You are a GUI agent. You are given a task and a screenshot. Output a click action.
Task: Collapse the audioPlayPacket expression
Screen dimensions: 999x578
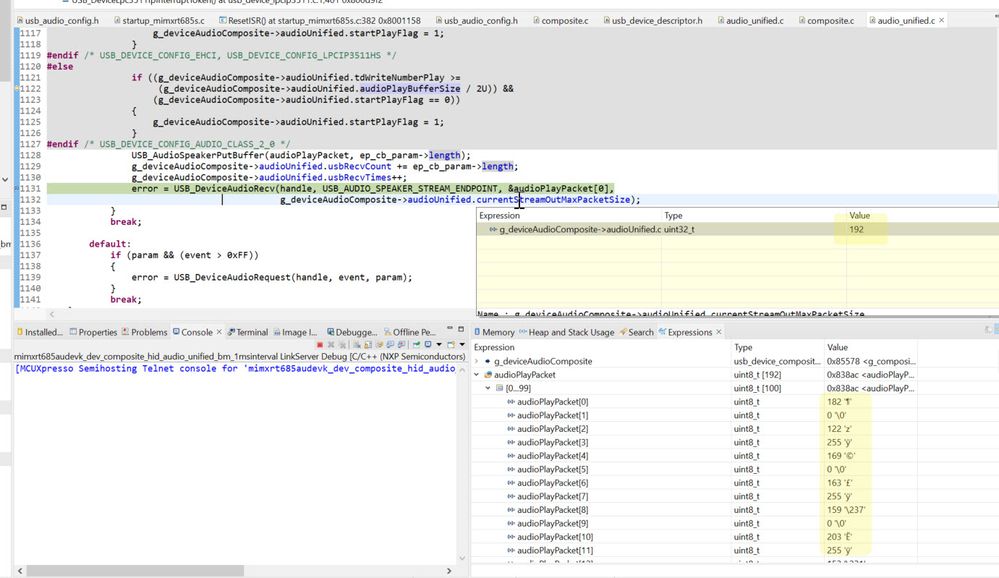477,375
